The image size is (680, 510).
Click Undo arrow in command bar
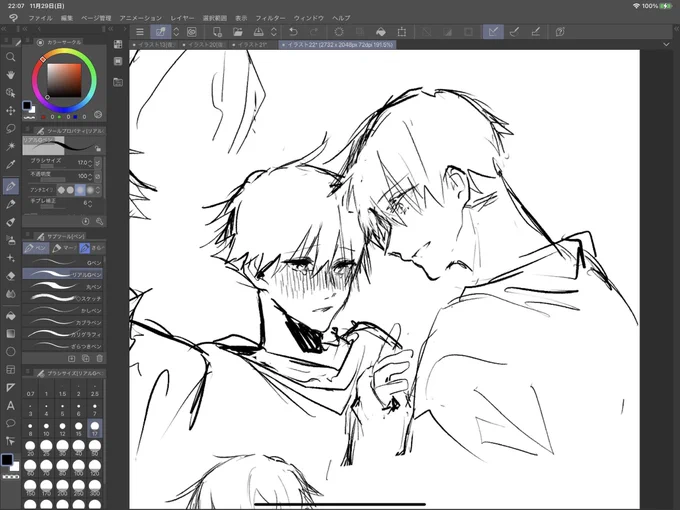(293, 32)
